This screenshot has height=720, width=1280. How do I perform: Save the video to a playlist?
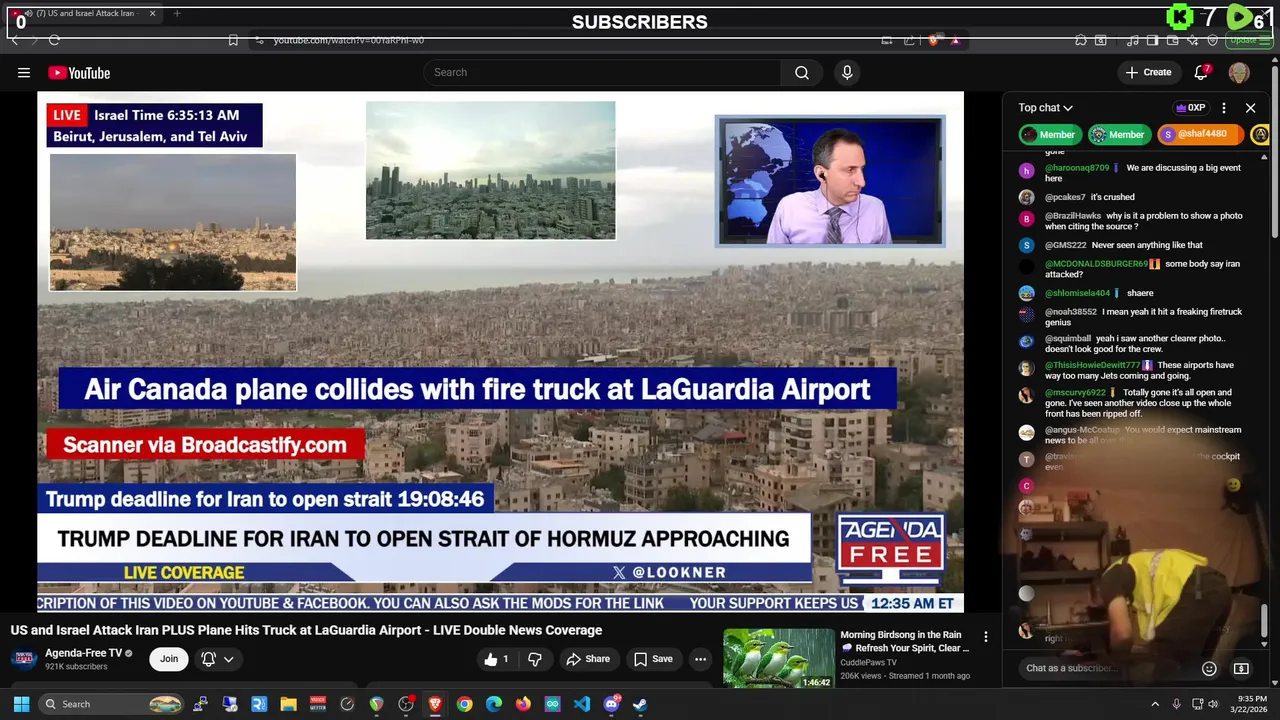[653, 659]
